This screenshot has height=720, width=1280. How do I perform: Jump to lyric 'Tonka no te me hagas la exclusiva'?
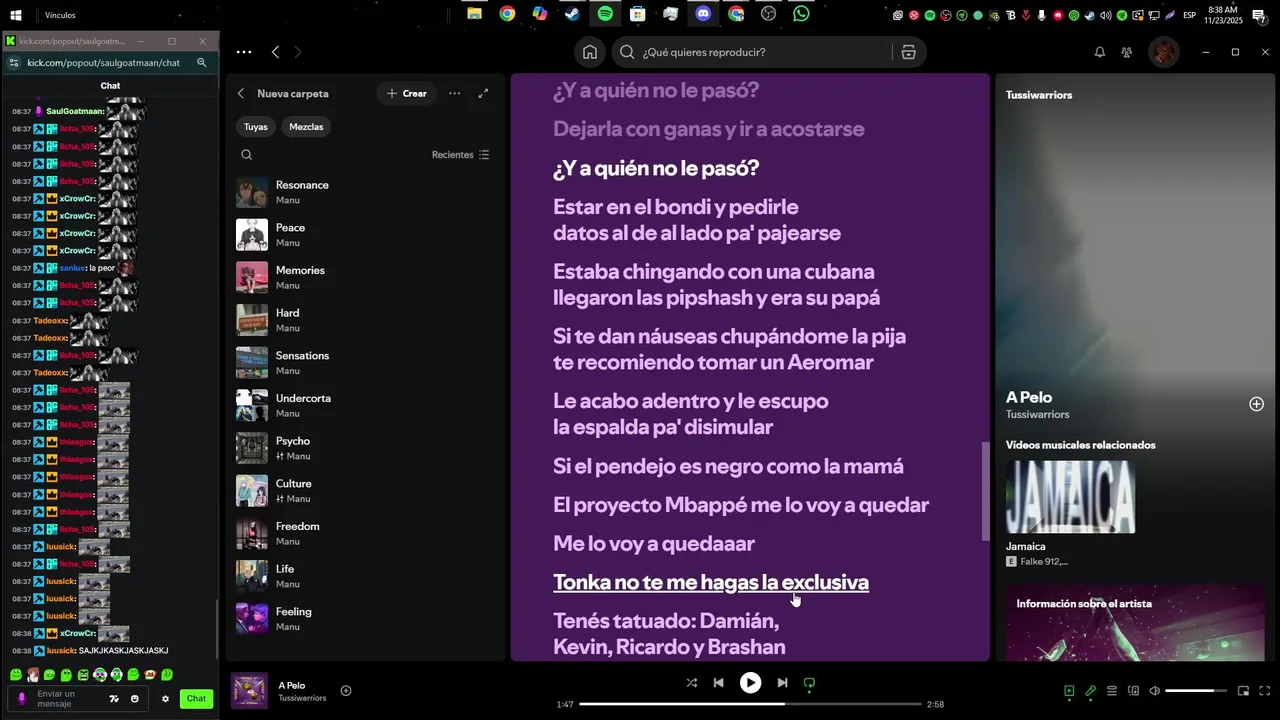pyautogui.click(x=711, y=582)
